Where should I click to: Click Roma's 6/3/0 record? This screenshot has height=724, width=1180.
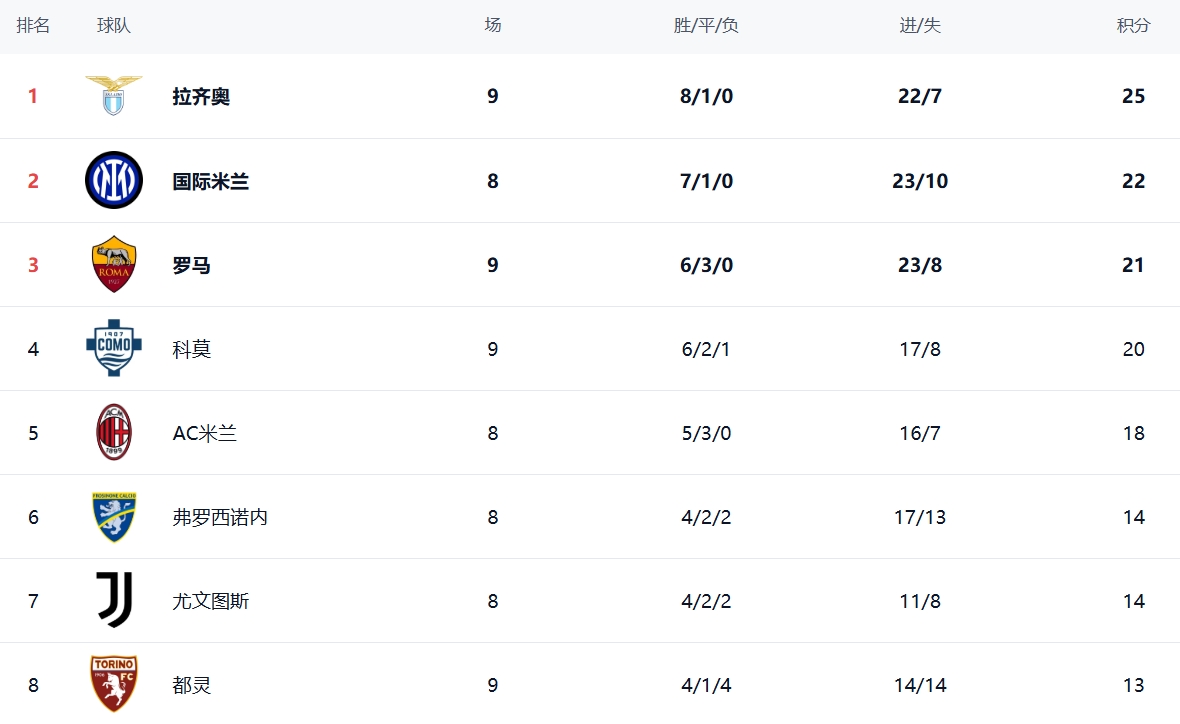pyautogui.click(x=706, y=266)
